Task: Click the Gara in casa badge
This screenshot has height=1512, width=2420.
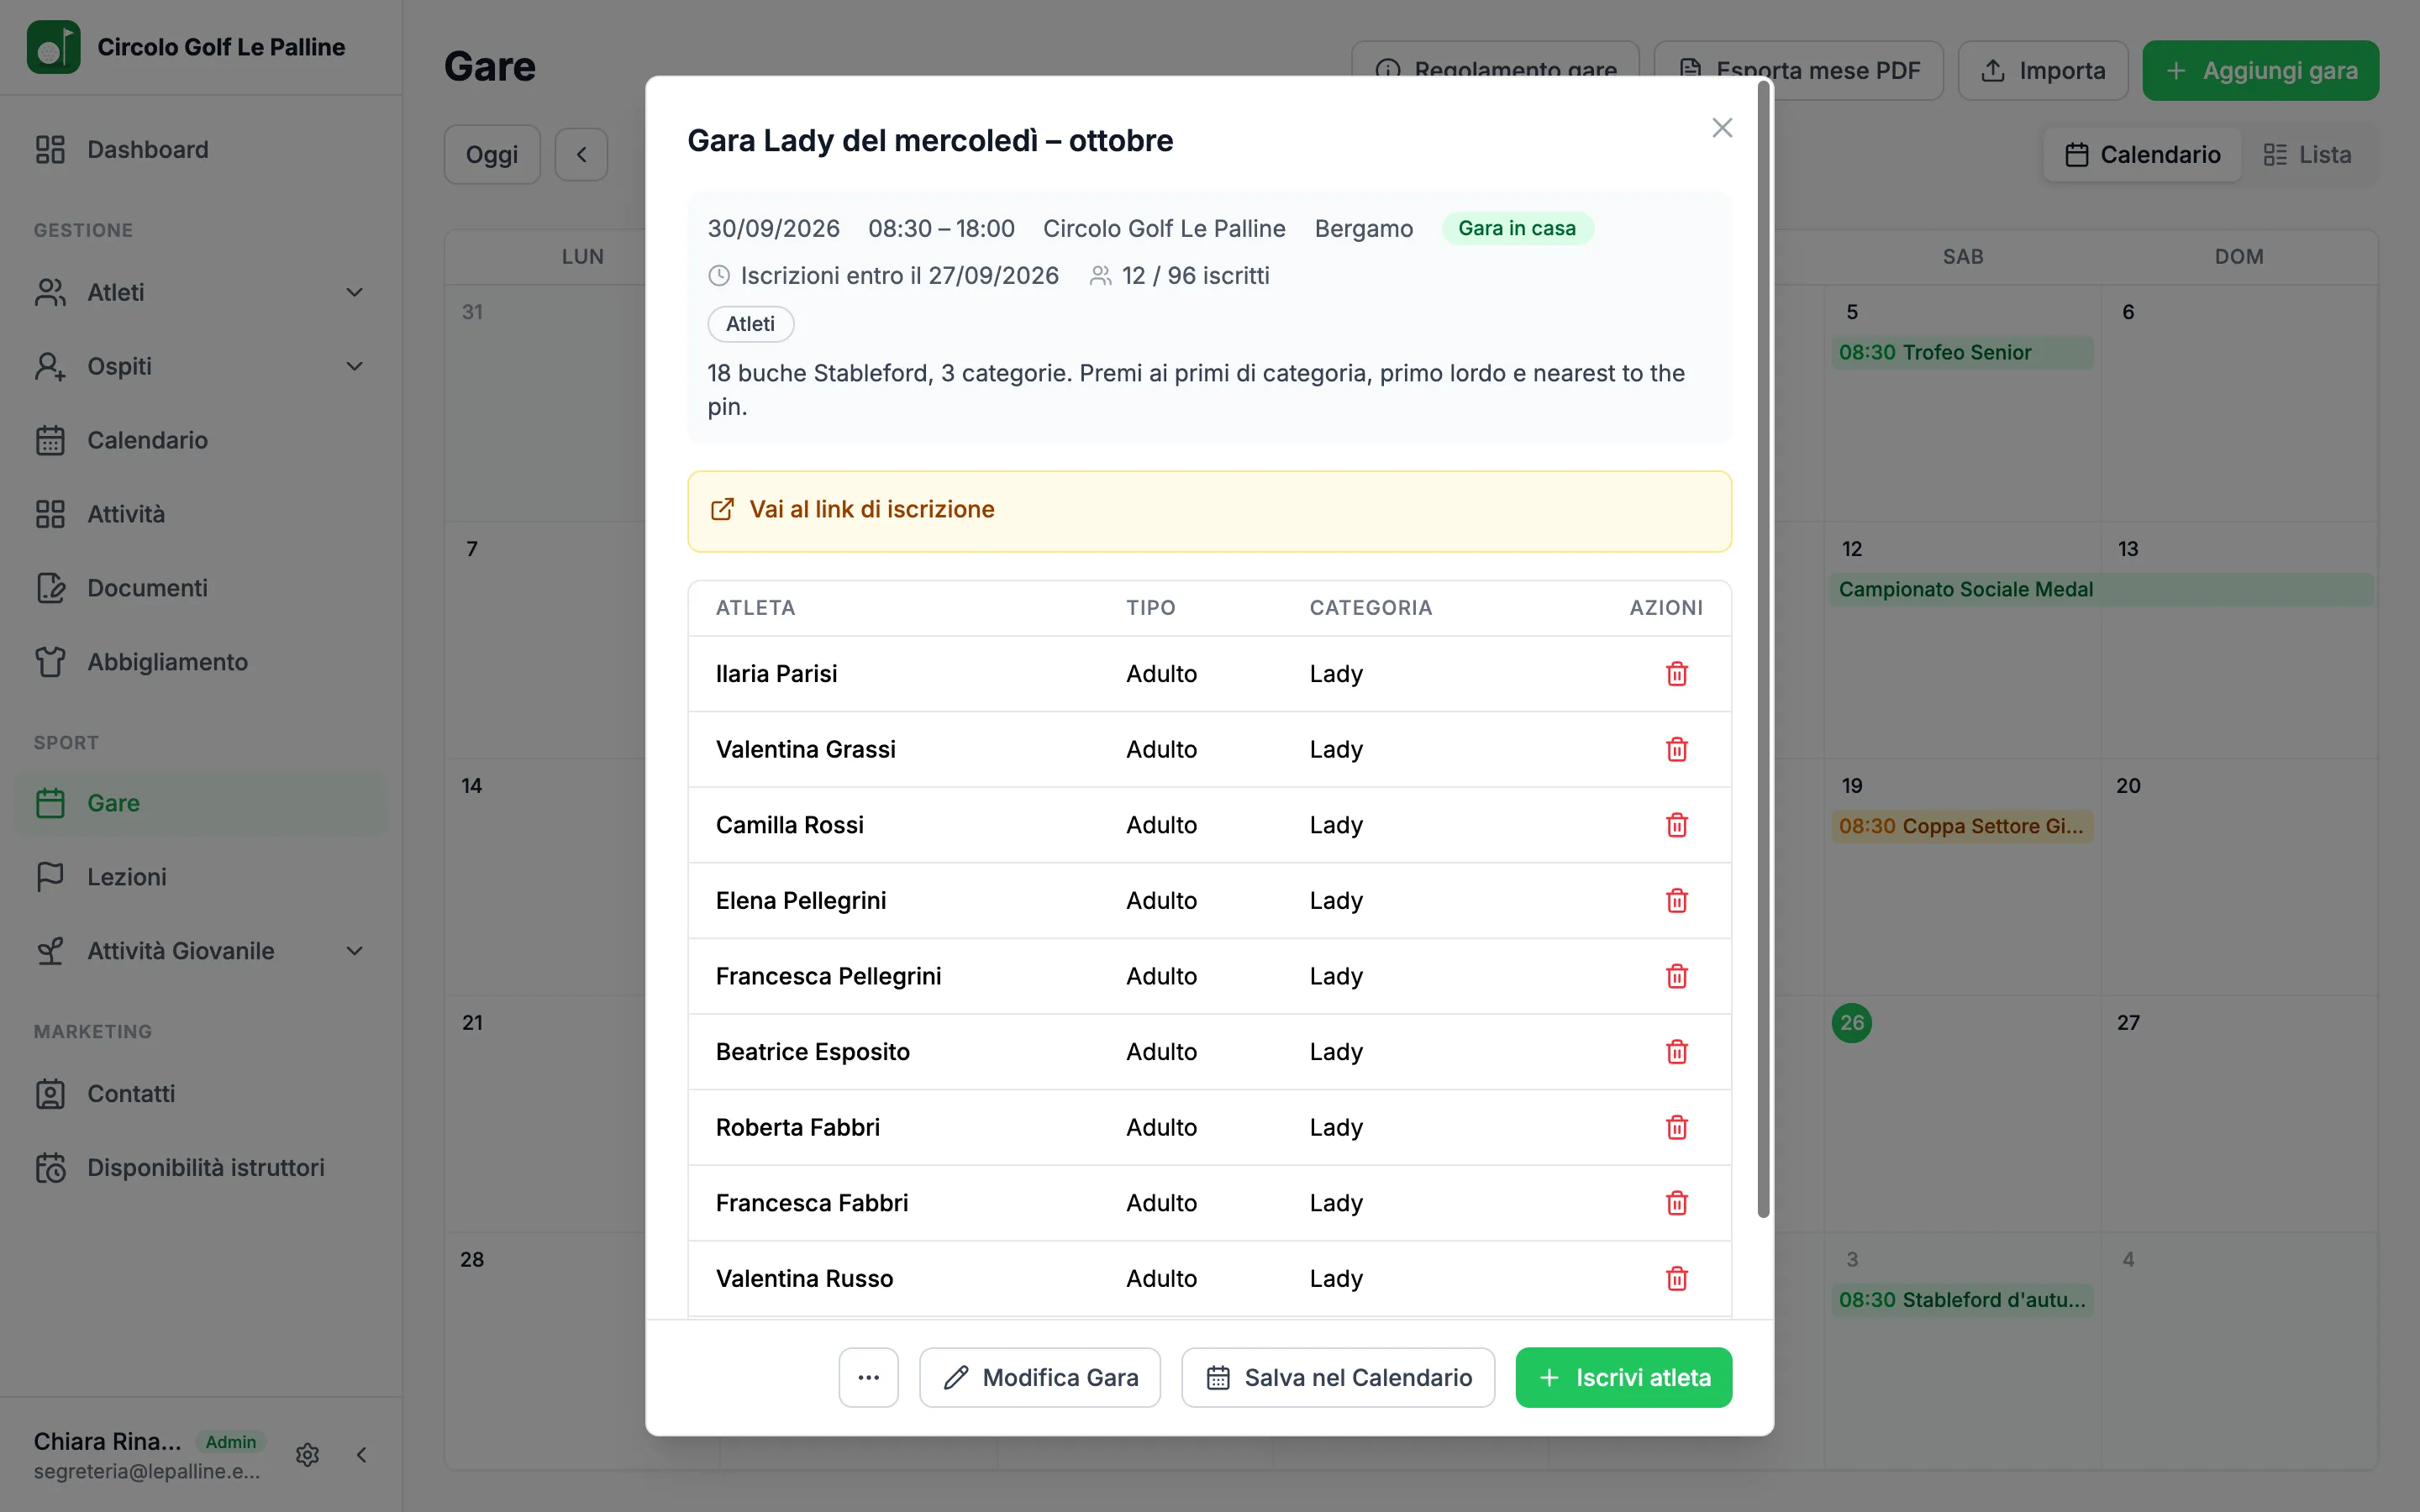Action: [x=1516, y=229]
